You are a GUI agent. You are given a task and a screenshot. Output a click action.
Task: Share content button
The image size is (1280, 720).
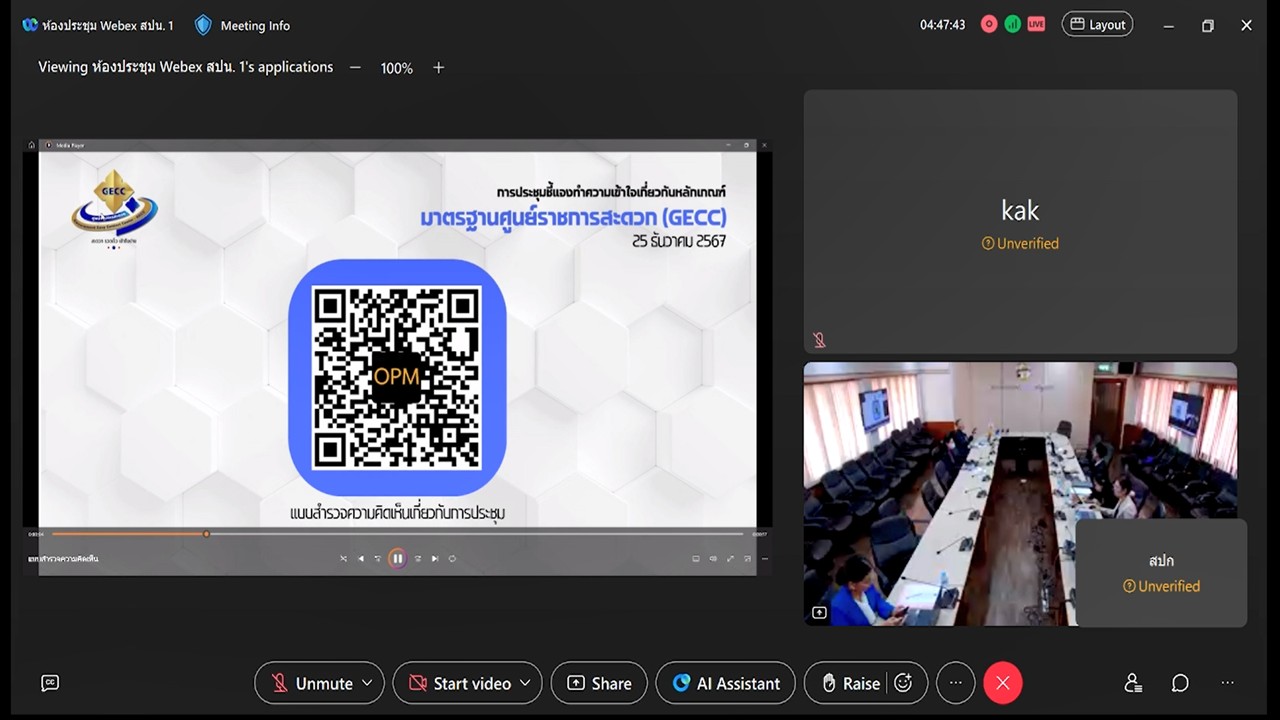coord(599,683)
